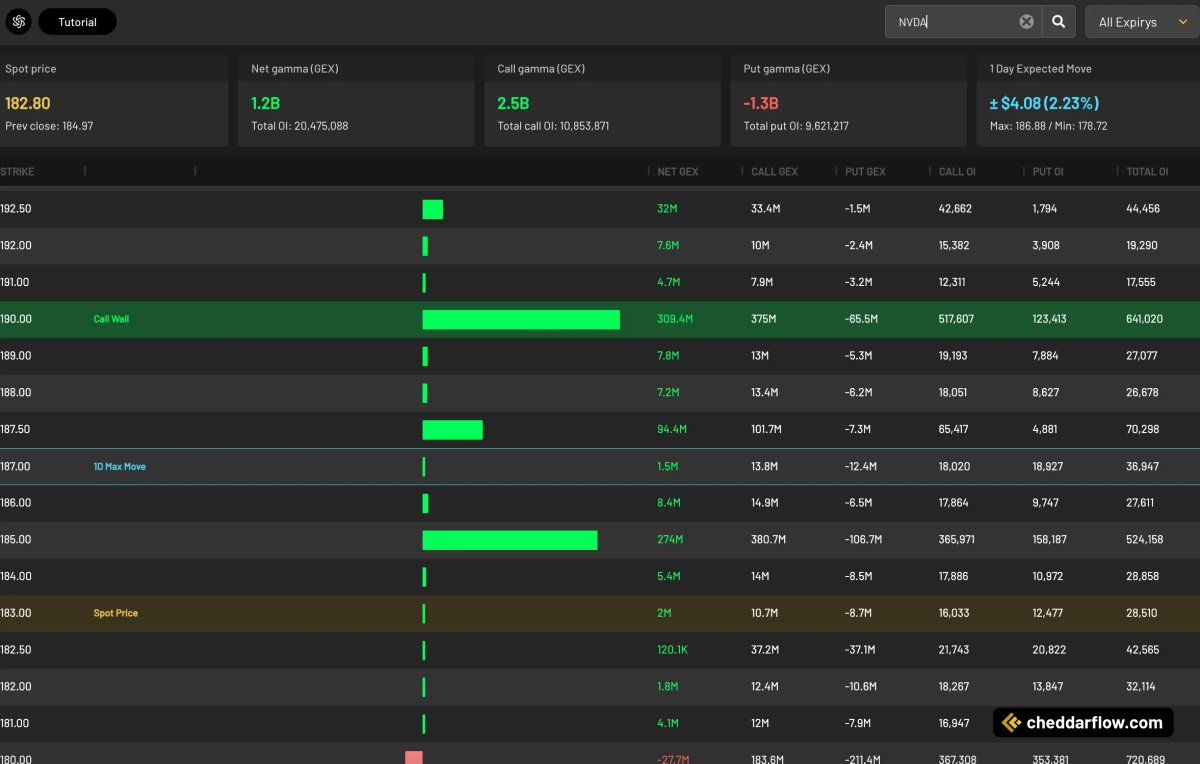Screen dimensions: 1200x764
Task: Click the Spot Price row label
Action: point(115,613)
